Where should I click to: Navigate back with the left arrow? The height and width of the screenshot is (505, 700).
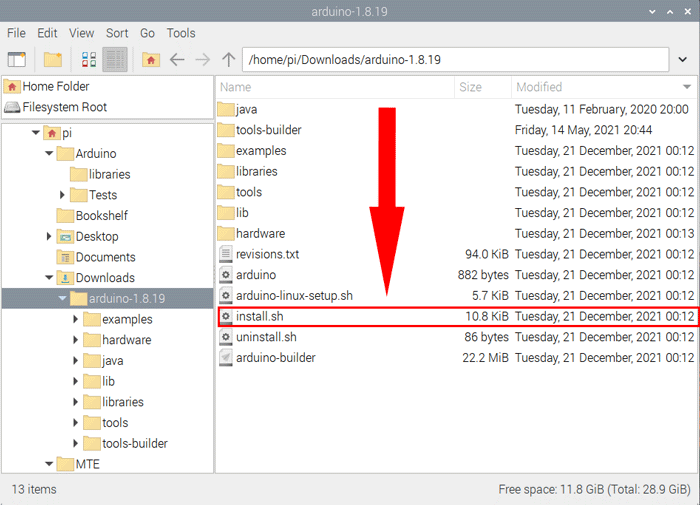coord(177,59)
